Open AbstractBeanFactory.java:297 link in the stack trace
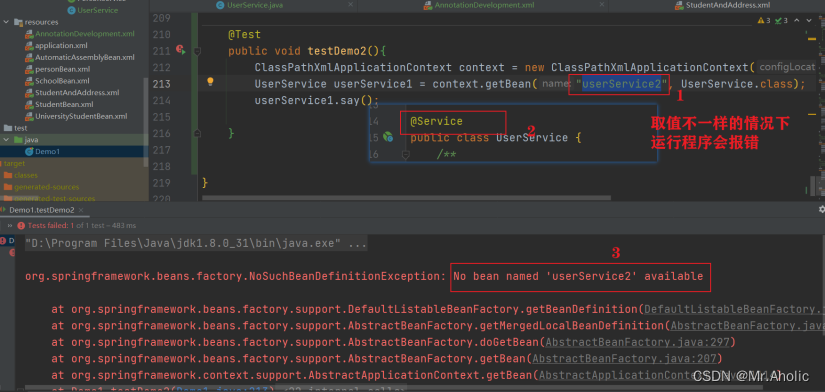 [638, 343]
